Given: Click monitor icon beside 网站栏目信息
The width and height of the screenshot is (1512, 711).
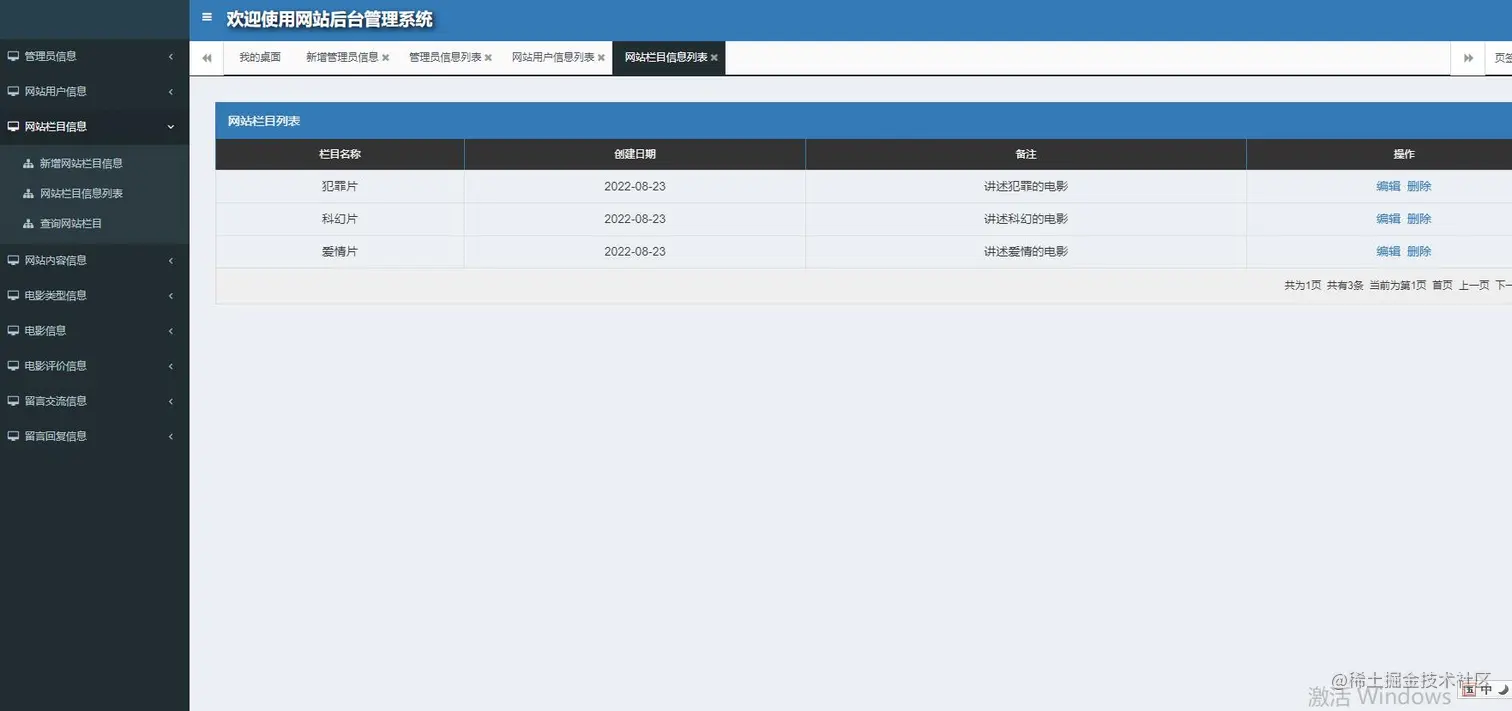Looking at the screenshot, I should click(x=13, y=127).
